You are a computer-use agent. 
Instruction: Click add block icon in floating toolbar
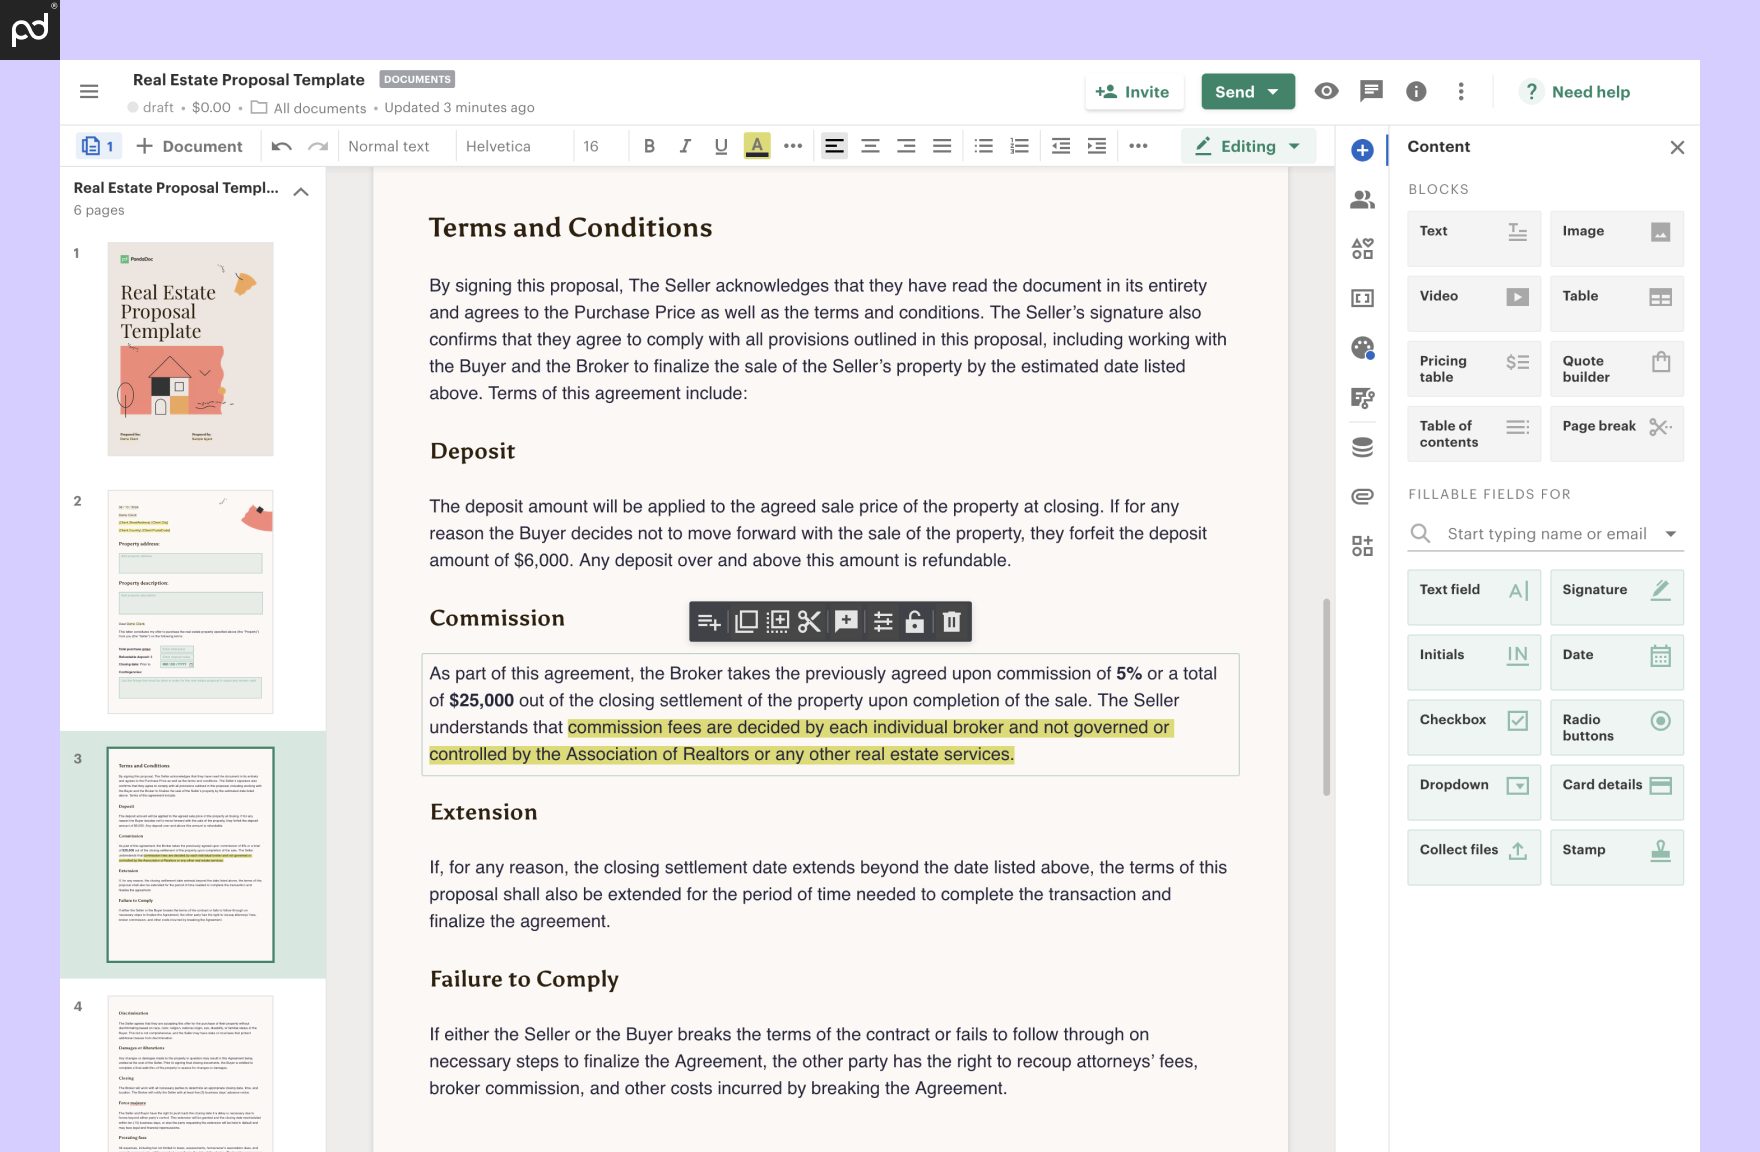click(x=709, y=622)
